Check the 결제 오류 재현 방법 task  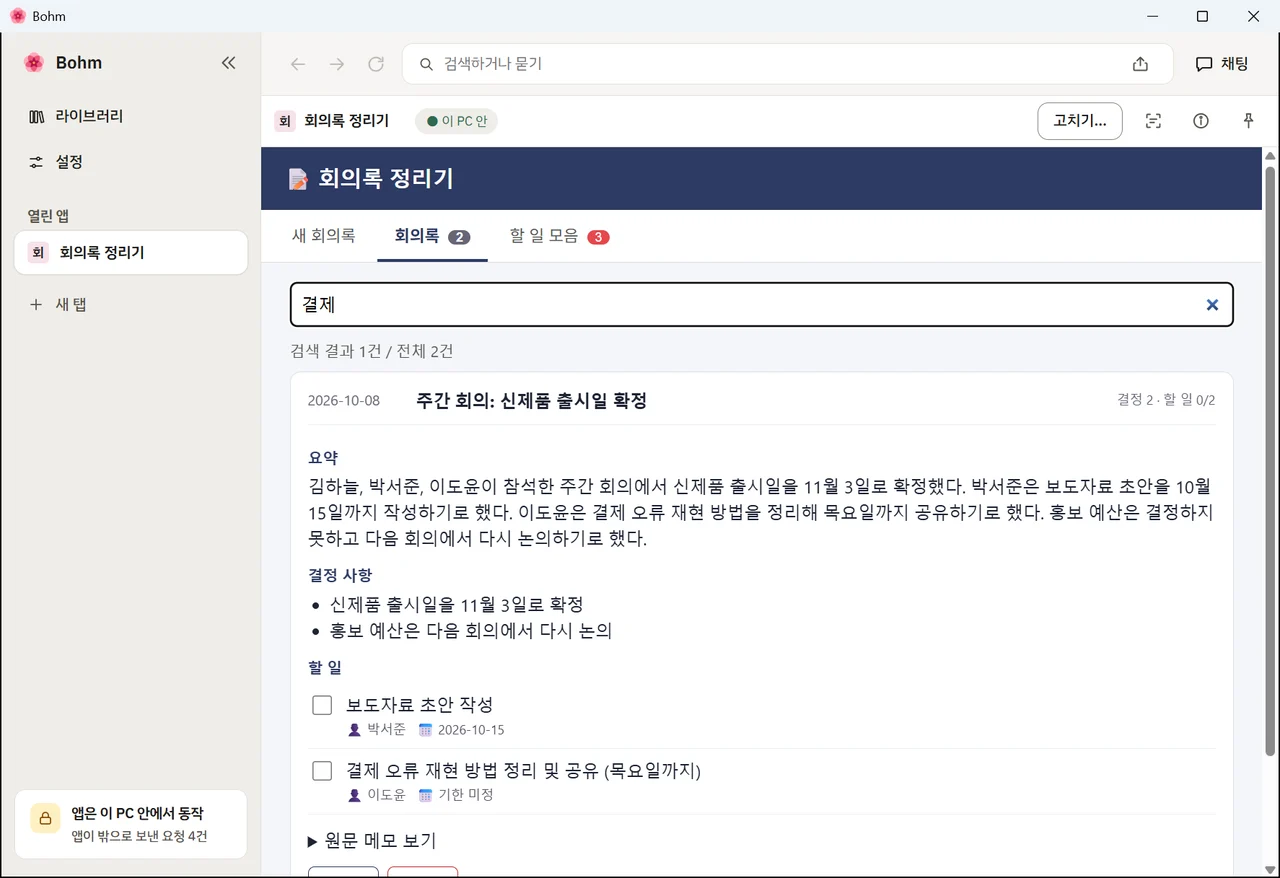pyautogui.click(x=322, y=771)
